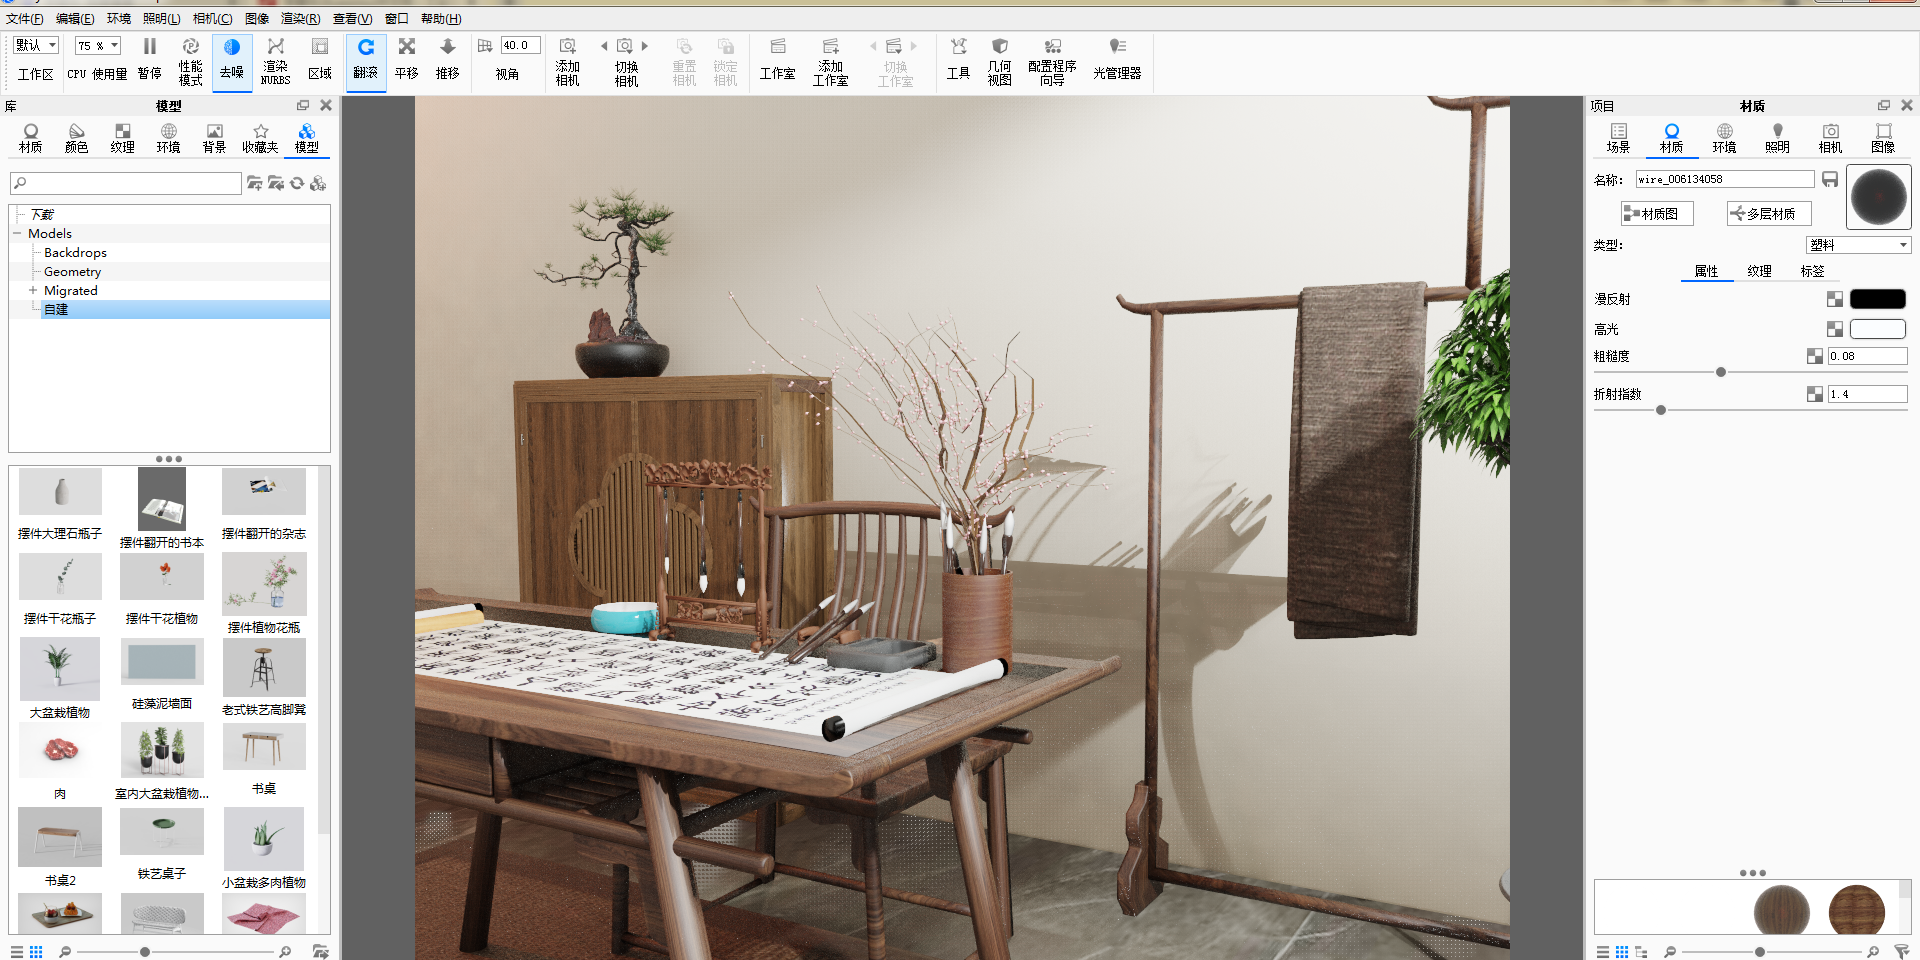The height and width of the screenshot is (960, 1920).
Task: Click the black 漫反射 color swatch
Action: [1878, 299]
